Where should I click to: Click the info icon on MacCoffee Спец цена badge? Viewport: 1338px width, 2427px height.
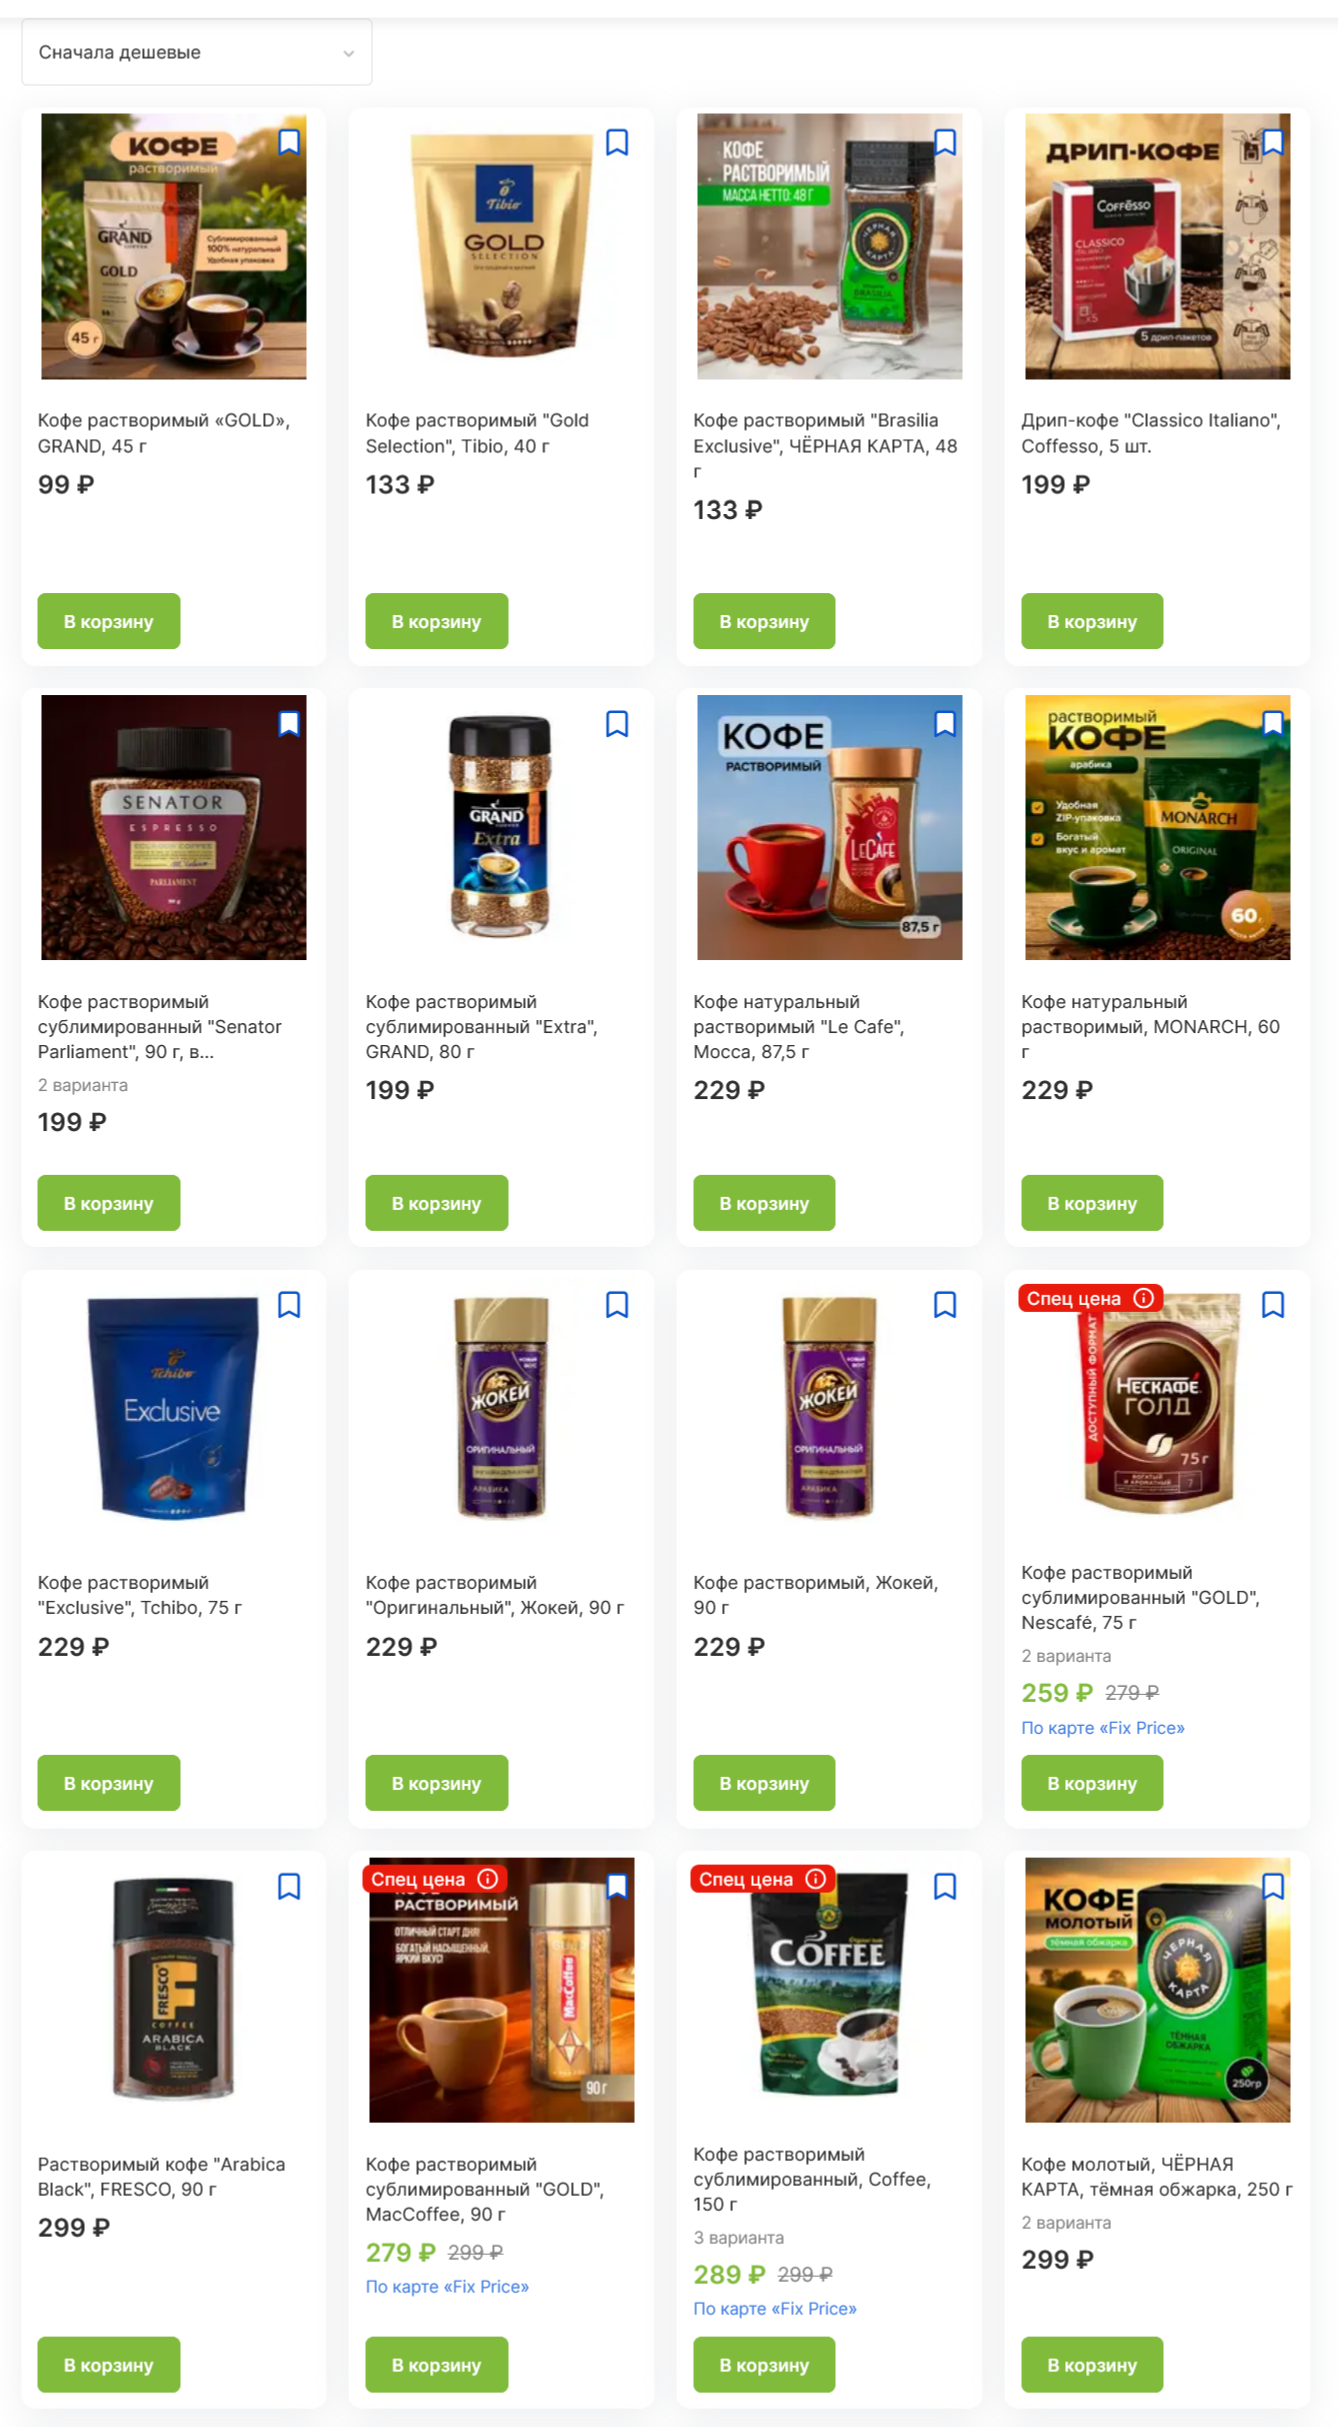(487, 1879)
